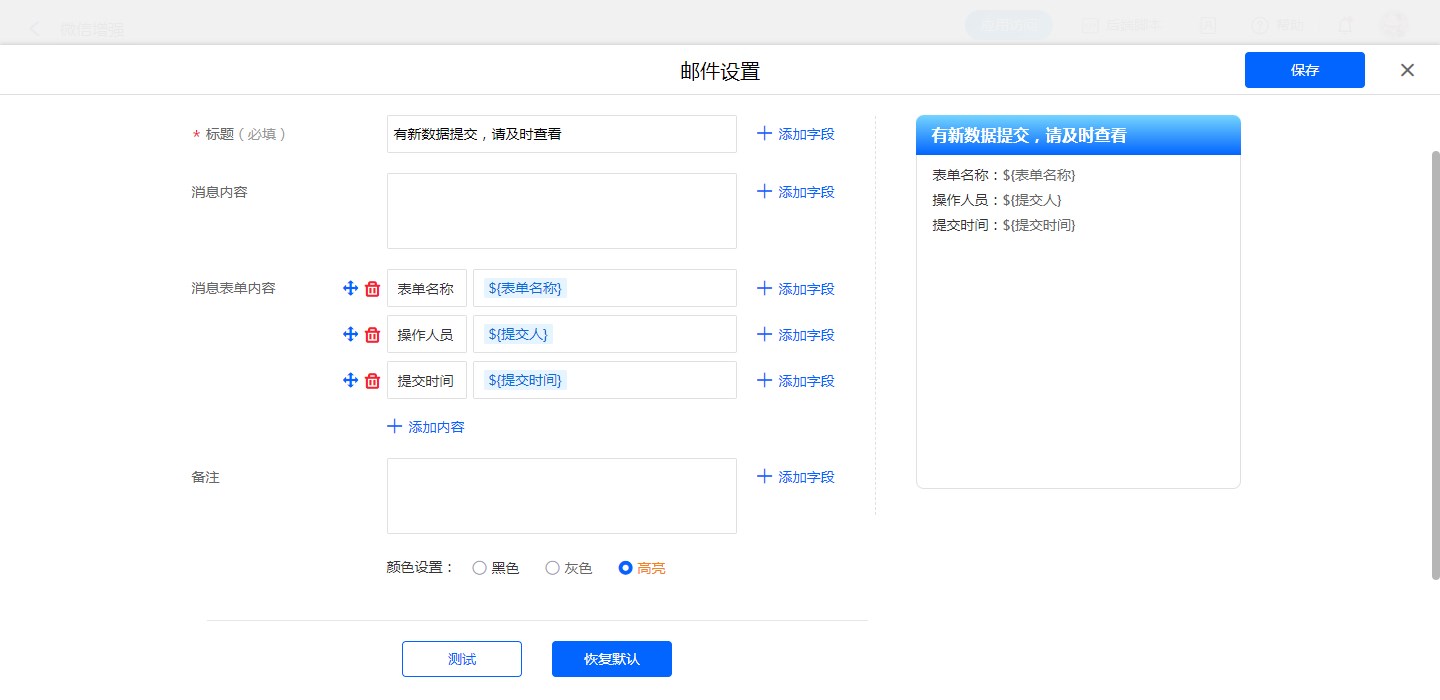Delete the 提交时间 row with trash icon
This screenshot has width=1440, height=700.
coord(373,381)
